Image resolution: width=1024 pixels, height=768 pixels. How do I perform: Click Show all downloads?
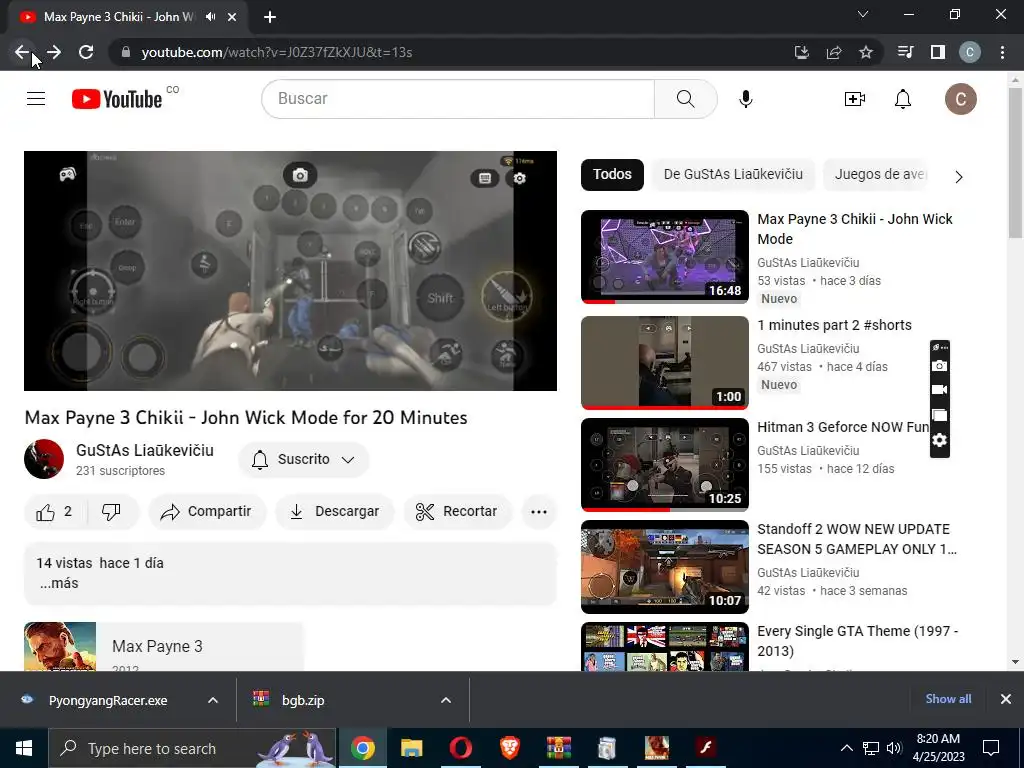click(x=948, y=699)
